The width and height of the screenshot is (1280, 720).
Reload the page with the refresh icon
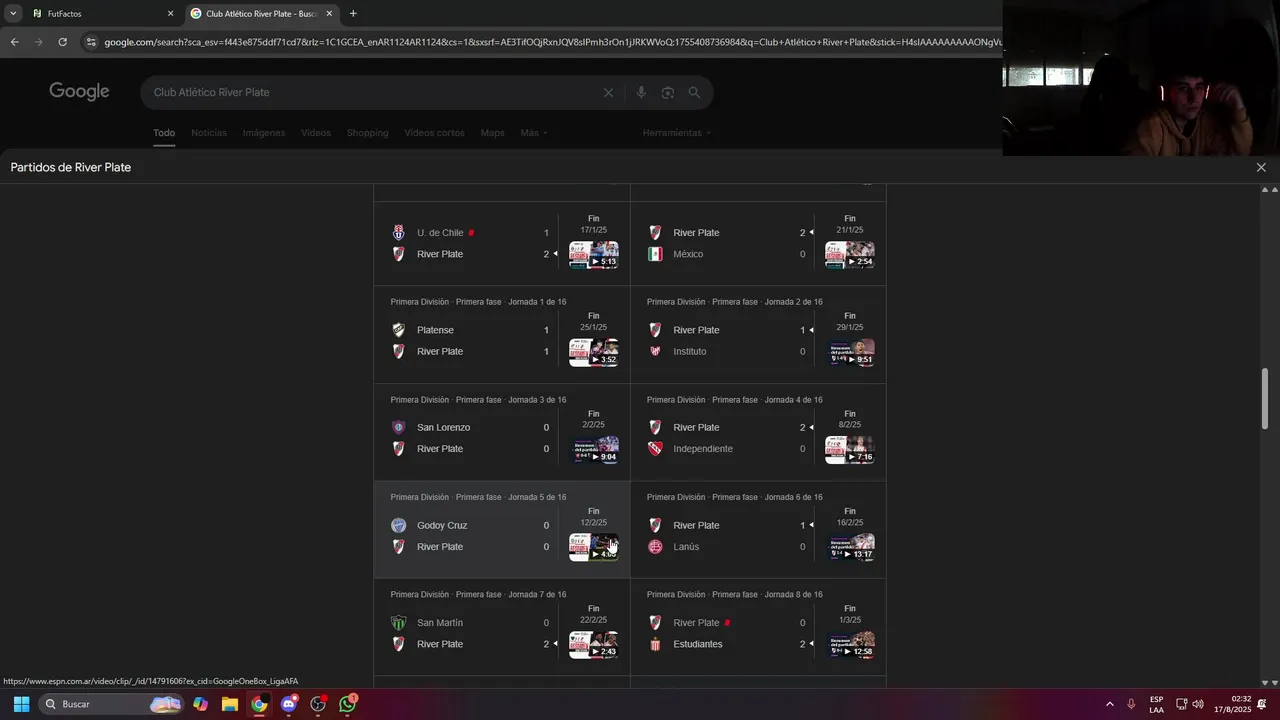point(62,42)
